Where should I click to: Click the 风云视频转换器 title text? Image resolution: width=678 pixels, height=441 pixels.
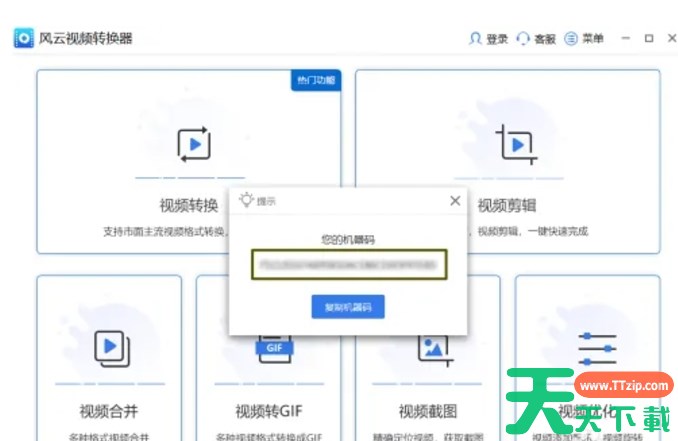coord(86,38)
